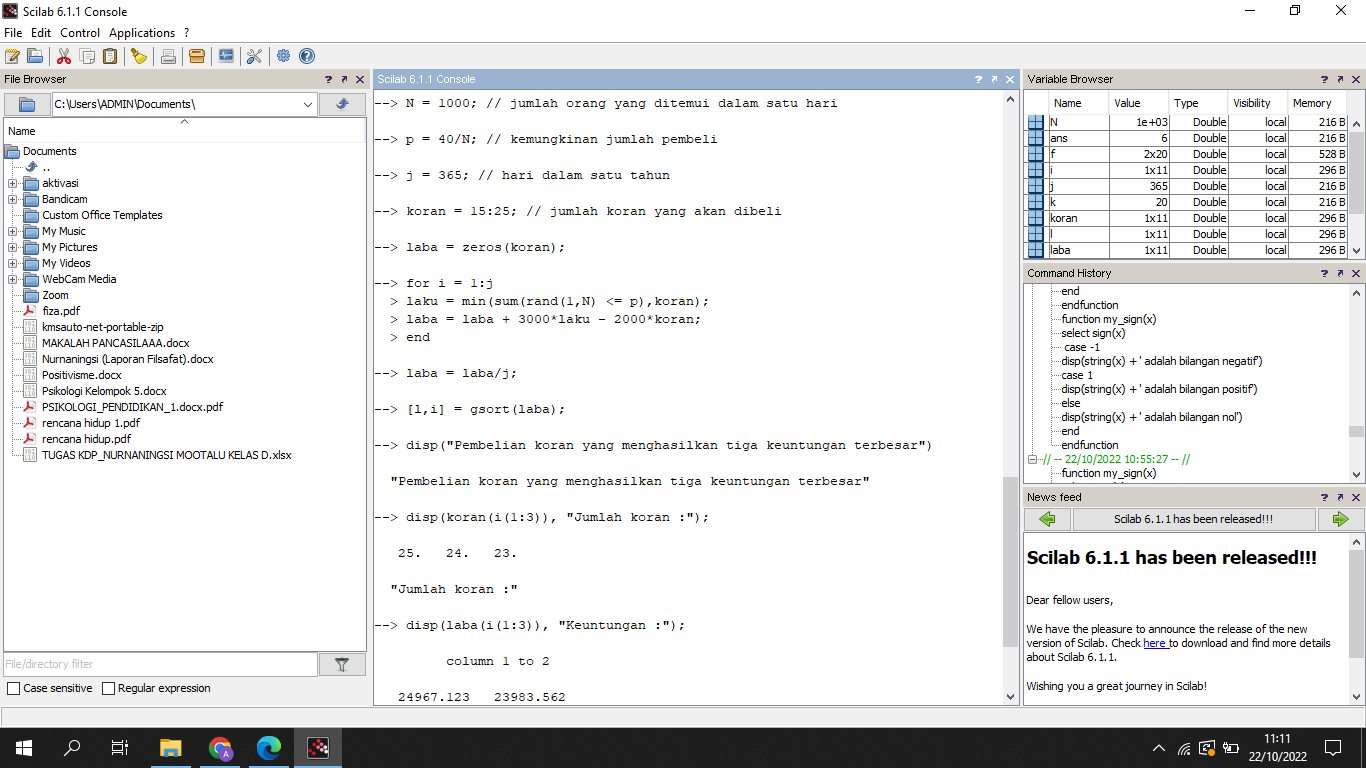Go to next news feed item
Screen dimensions: 1366x768
pyautogui.click(x=1341, y=519)
